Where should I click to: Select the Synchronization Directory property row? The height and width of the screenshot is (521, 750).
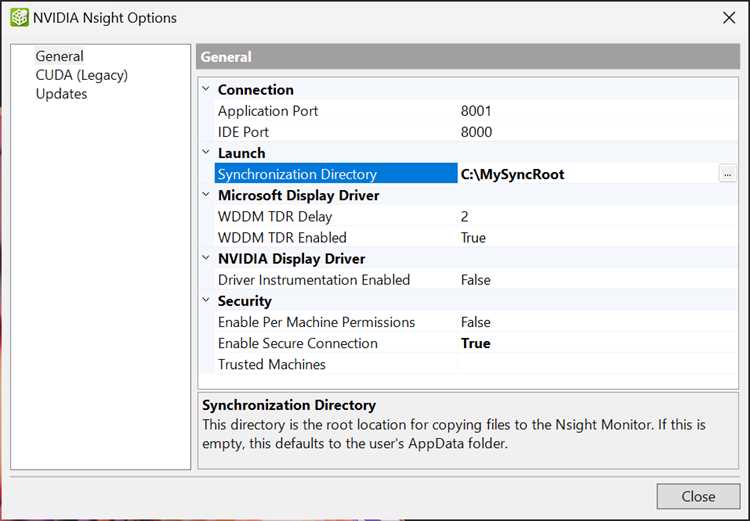(336, 174)
